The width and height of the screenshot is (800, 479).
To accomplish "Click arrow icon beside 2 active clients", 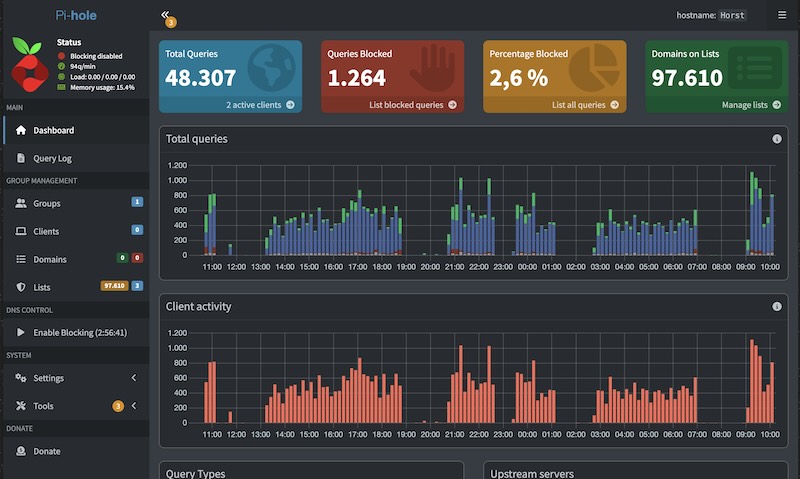I will 290,105.
